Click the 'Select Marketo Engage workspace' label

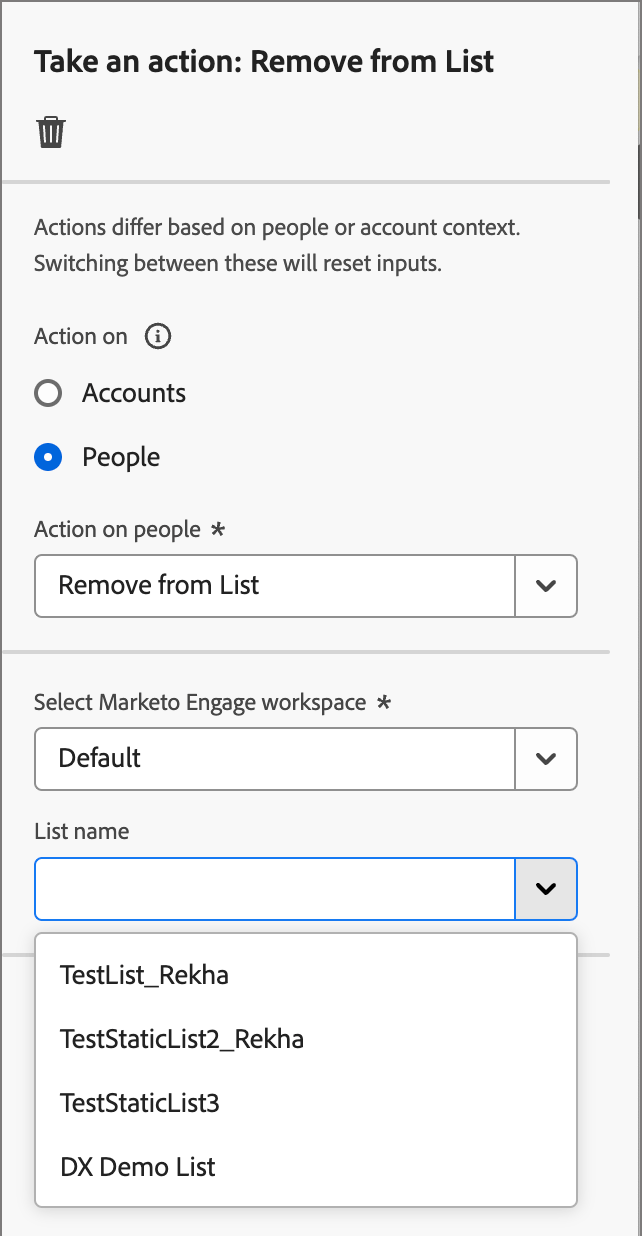[x=200, y=702]
